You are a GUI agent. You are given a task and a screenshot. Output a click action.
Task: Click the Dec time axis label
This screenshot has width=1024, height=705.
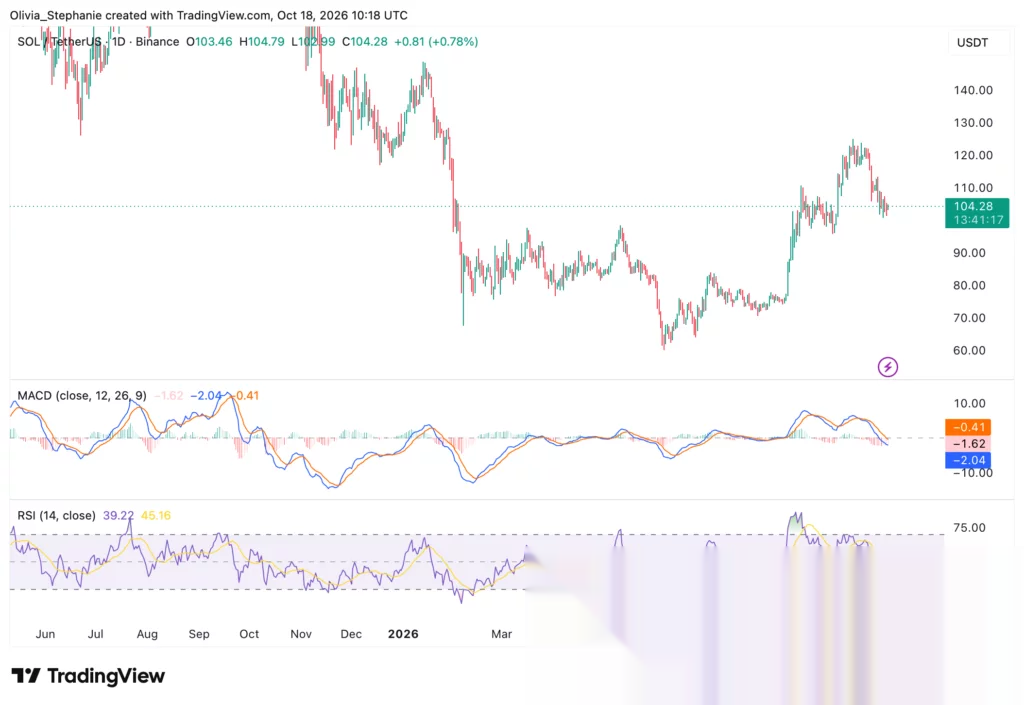[351, 634]
